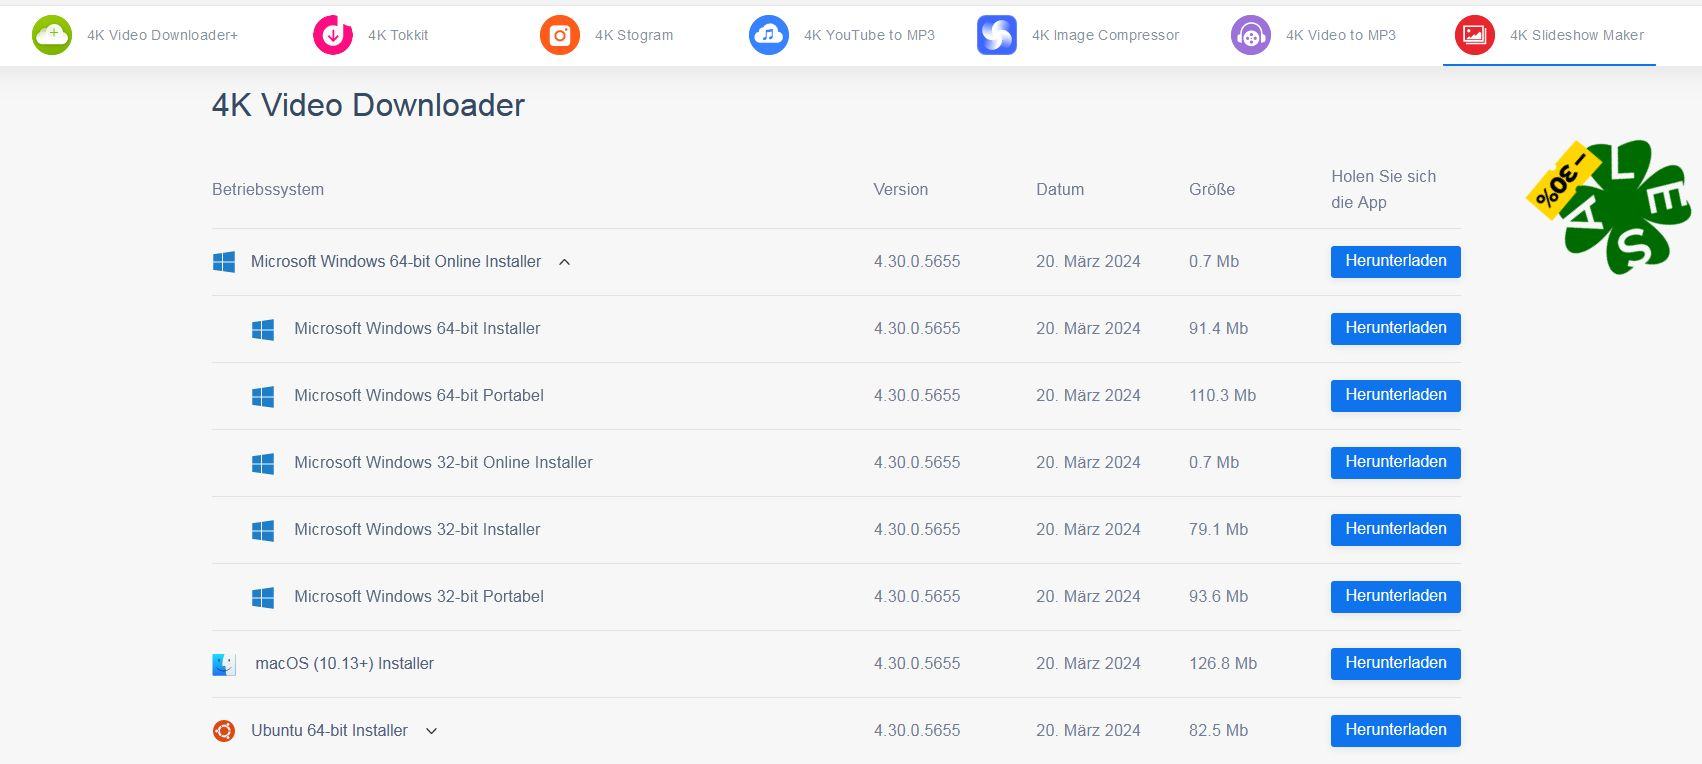Download the Windows 64-bit Installer
The width and height of the screenshot is (1702, 764).
1395,329
